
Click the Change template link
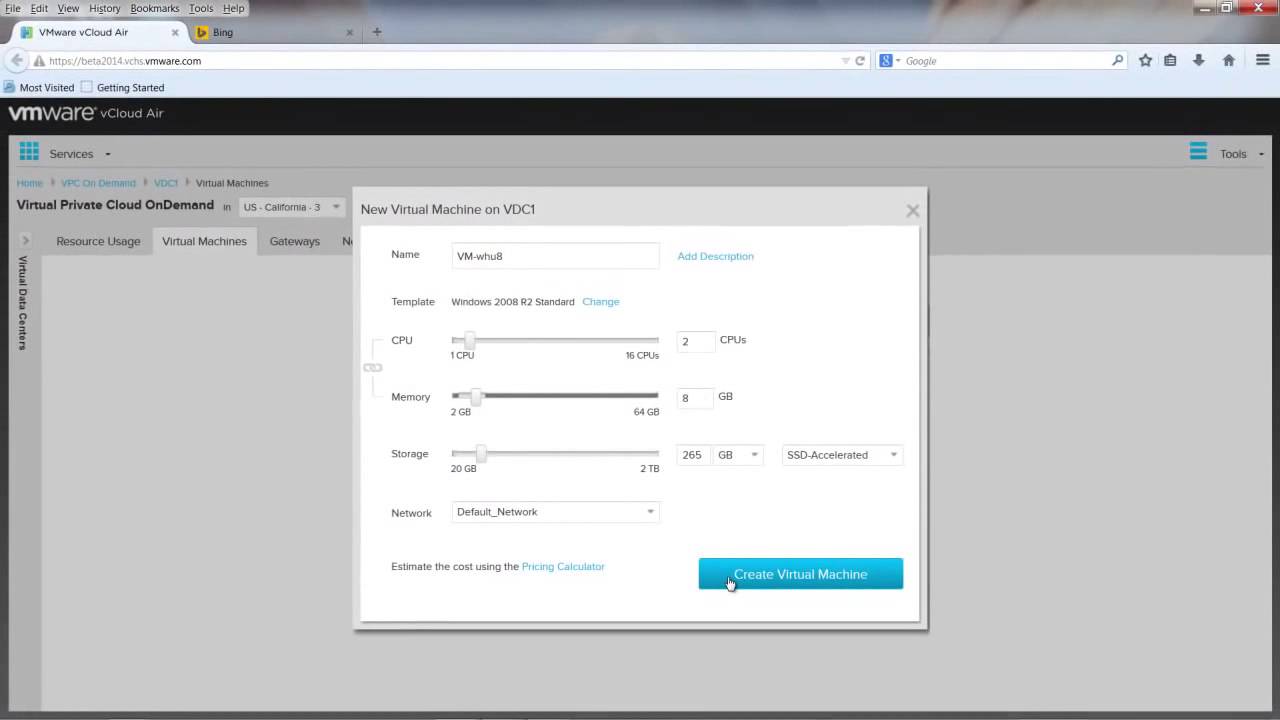(x=601, y=301)
